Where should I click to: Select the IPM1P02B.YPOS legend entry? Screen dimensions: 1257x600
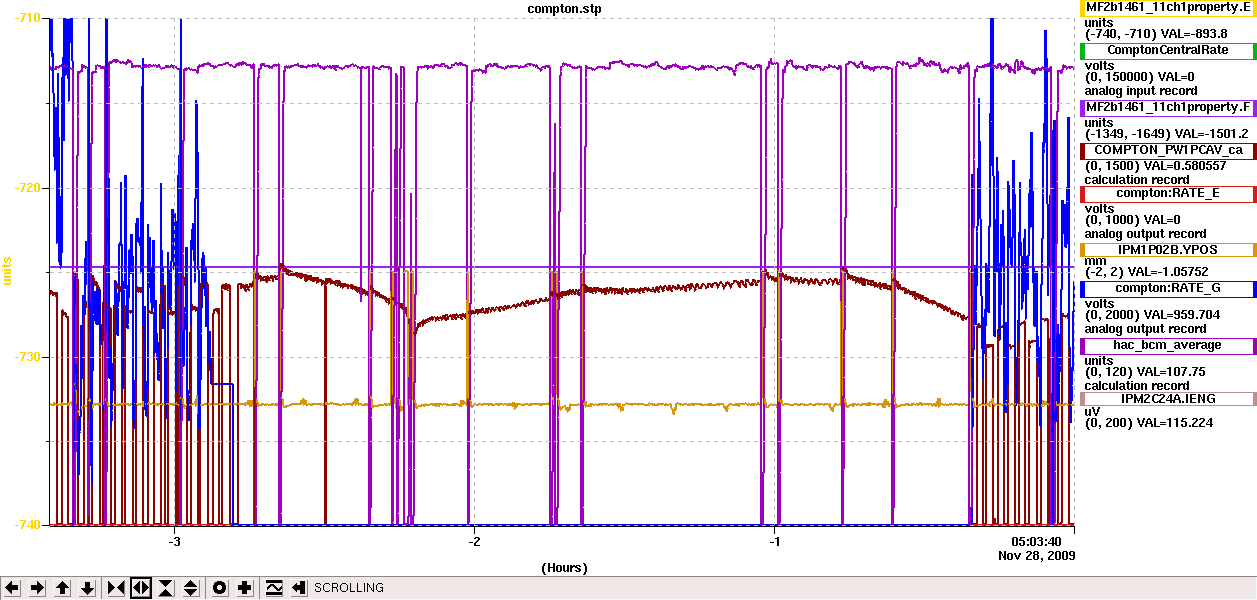(1168, 250)
